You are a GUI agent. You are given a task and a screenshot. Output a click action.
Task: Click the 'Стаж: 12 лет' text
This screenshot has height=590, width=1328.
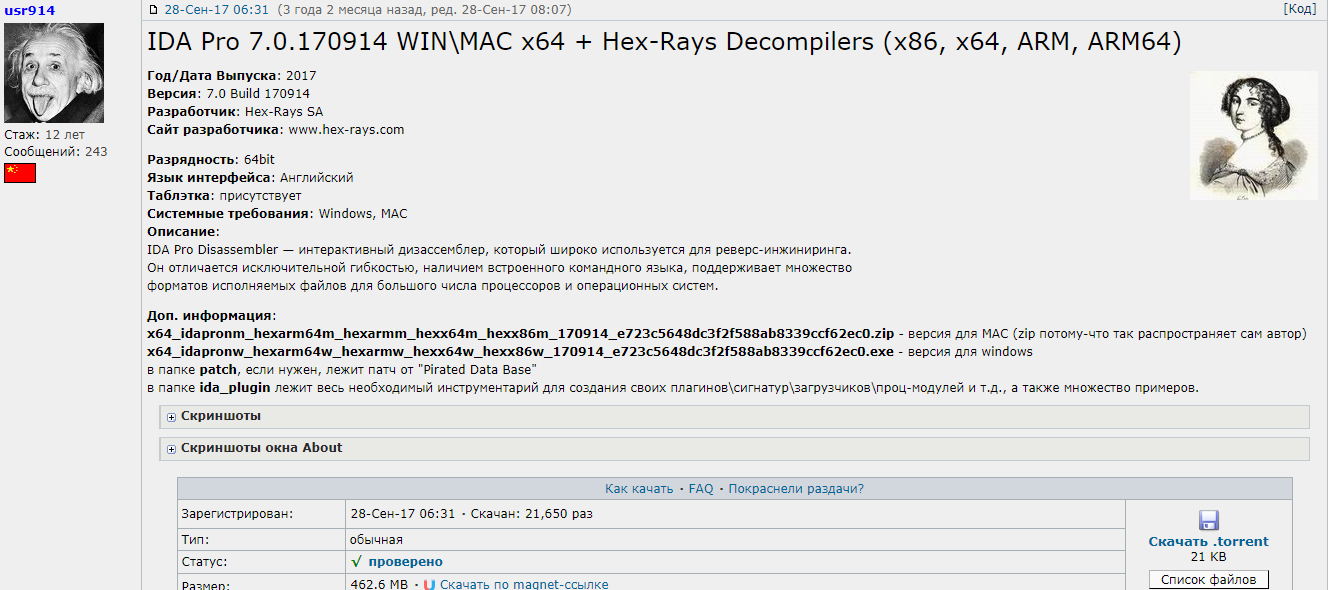click(x=45, y=134)
